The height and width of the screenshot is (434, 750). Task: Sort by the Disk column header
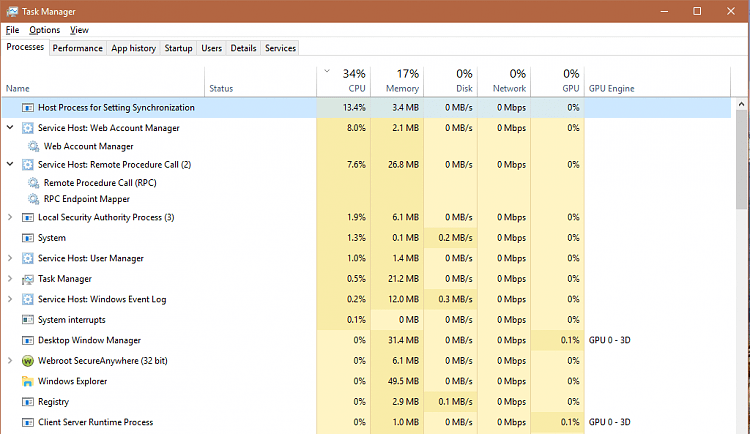[x=451, y=81]
